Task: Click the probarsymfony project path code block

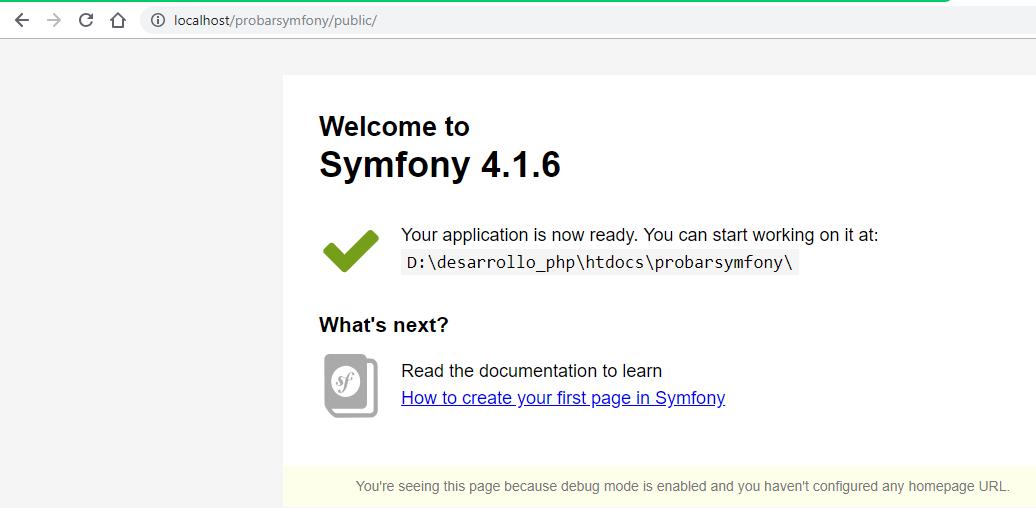Action: point(599,263)
